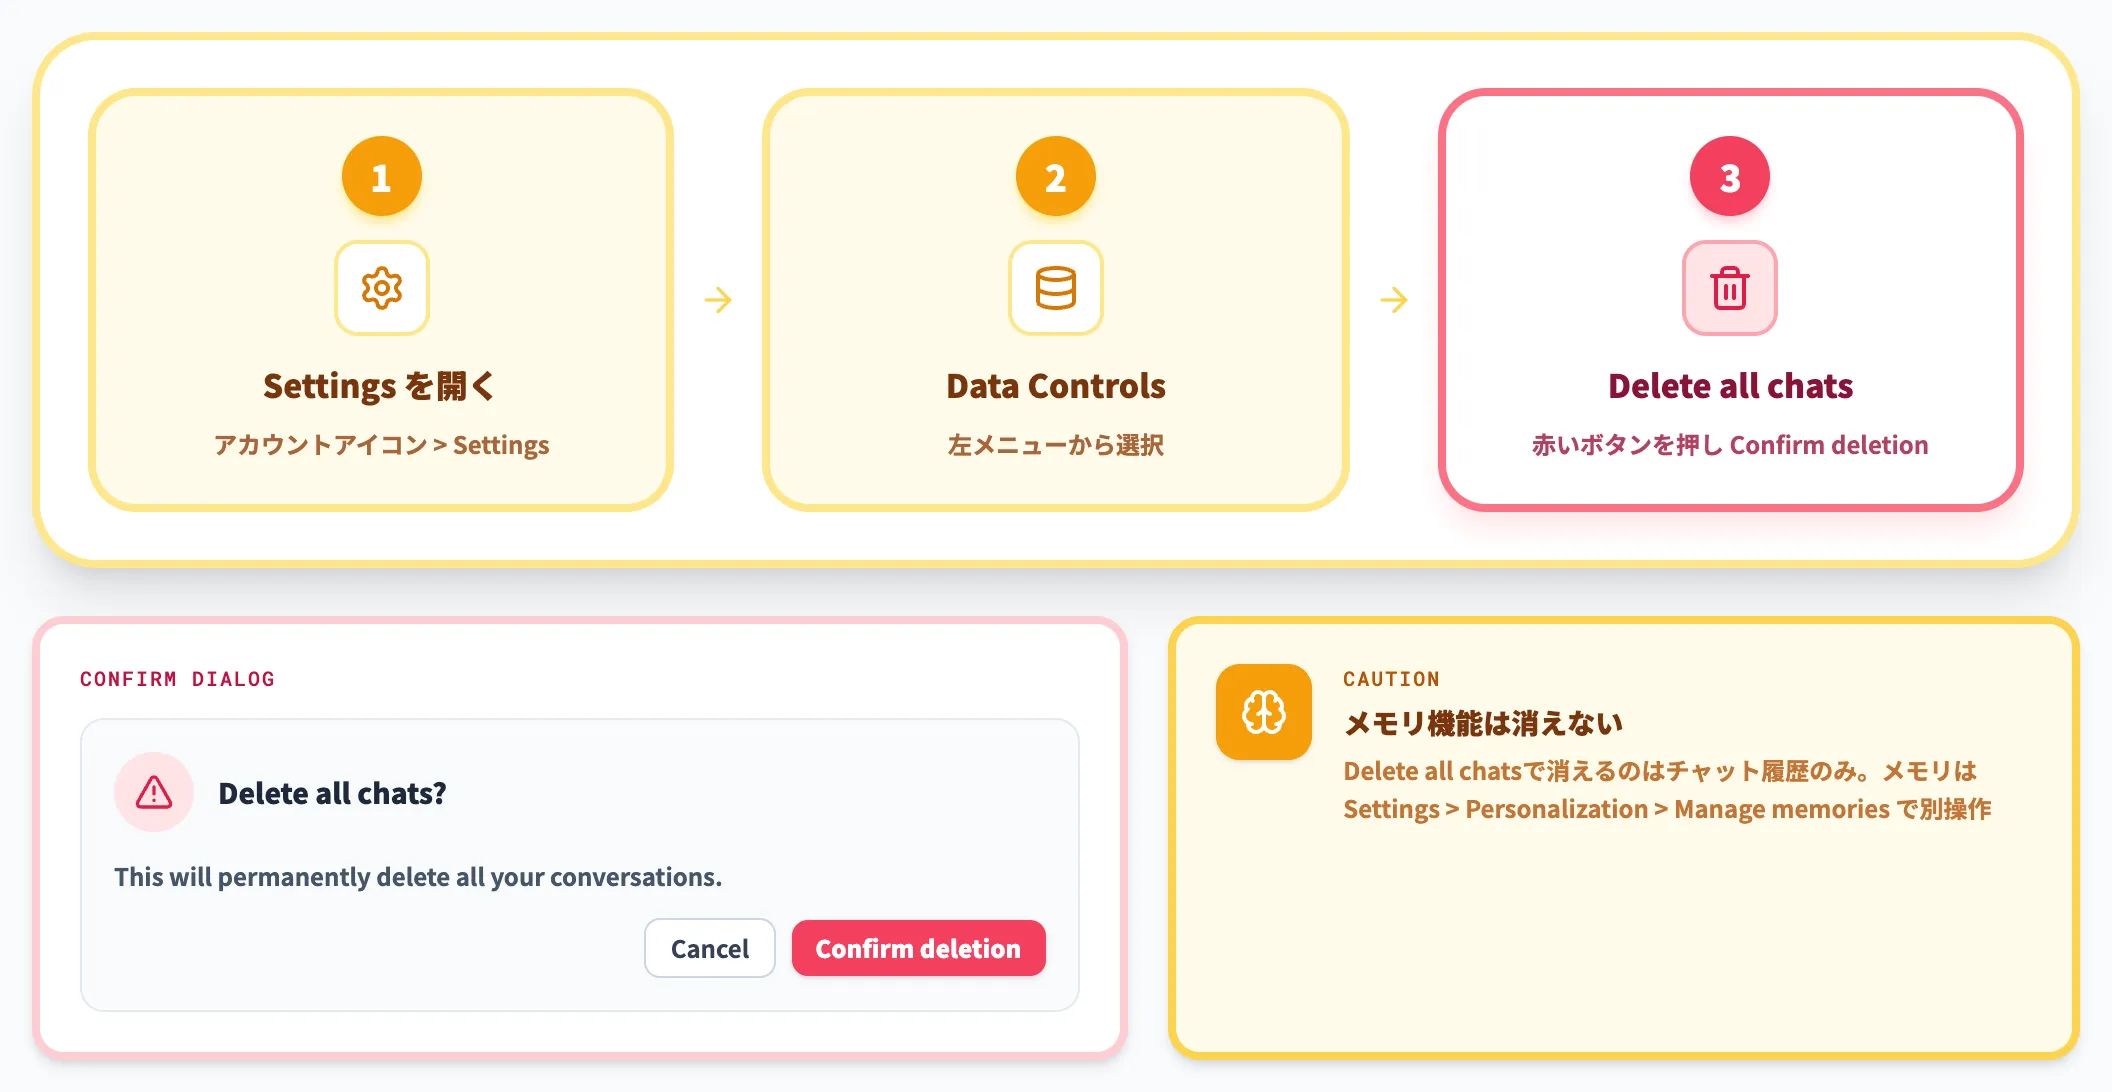Image resolution: width=2112 pixels, height=1092 pixels.
Task: Click the orange brain memory icon
Action: (x=1264, y=712)
